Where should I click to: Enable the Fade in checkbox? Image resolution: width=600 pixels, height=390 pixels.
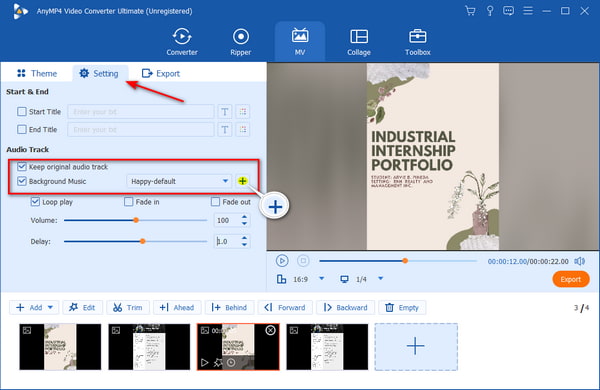(129, 202)
